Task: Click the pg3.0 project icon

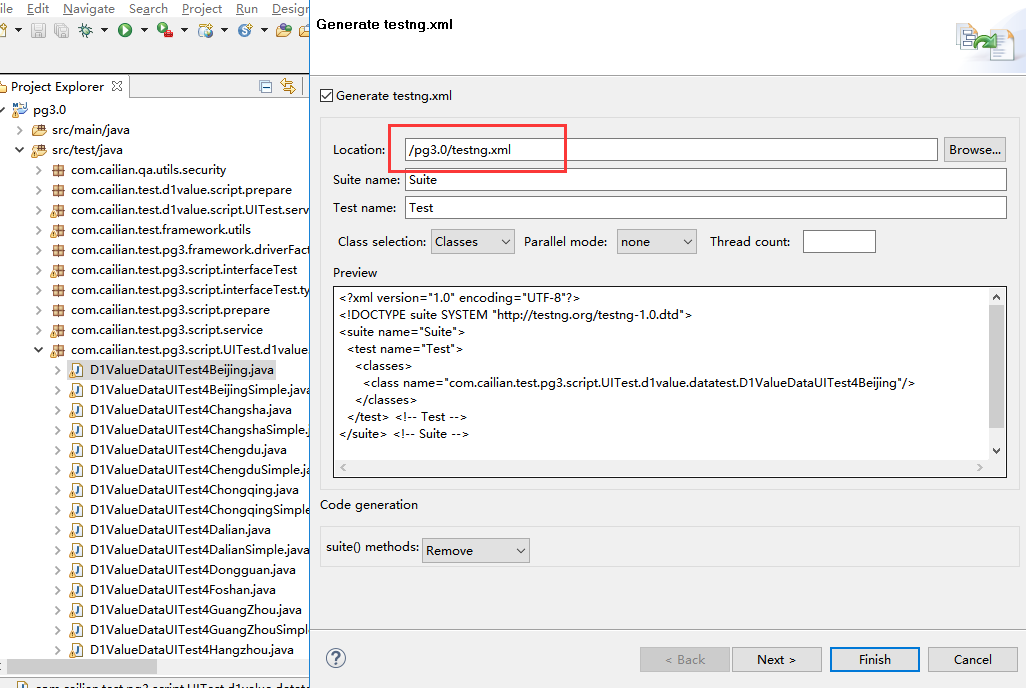Action: coord(20,109)
